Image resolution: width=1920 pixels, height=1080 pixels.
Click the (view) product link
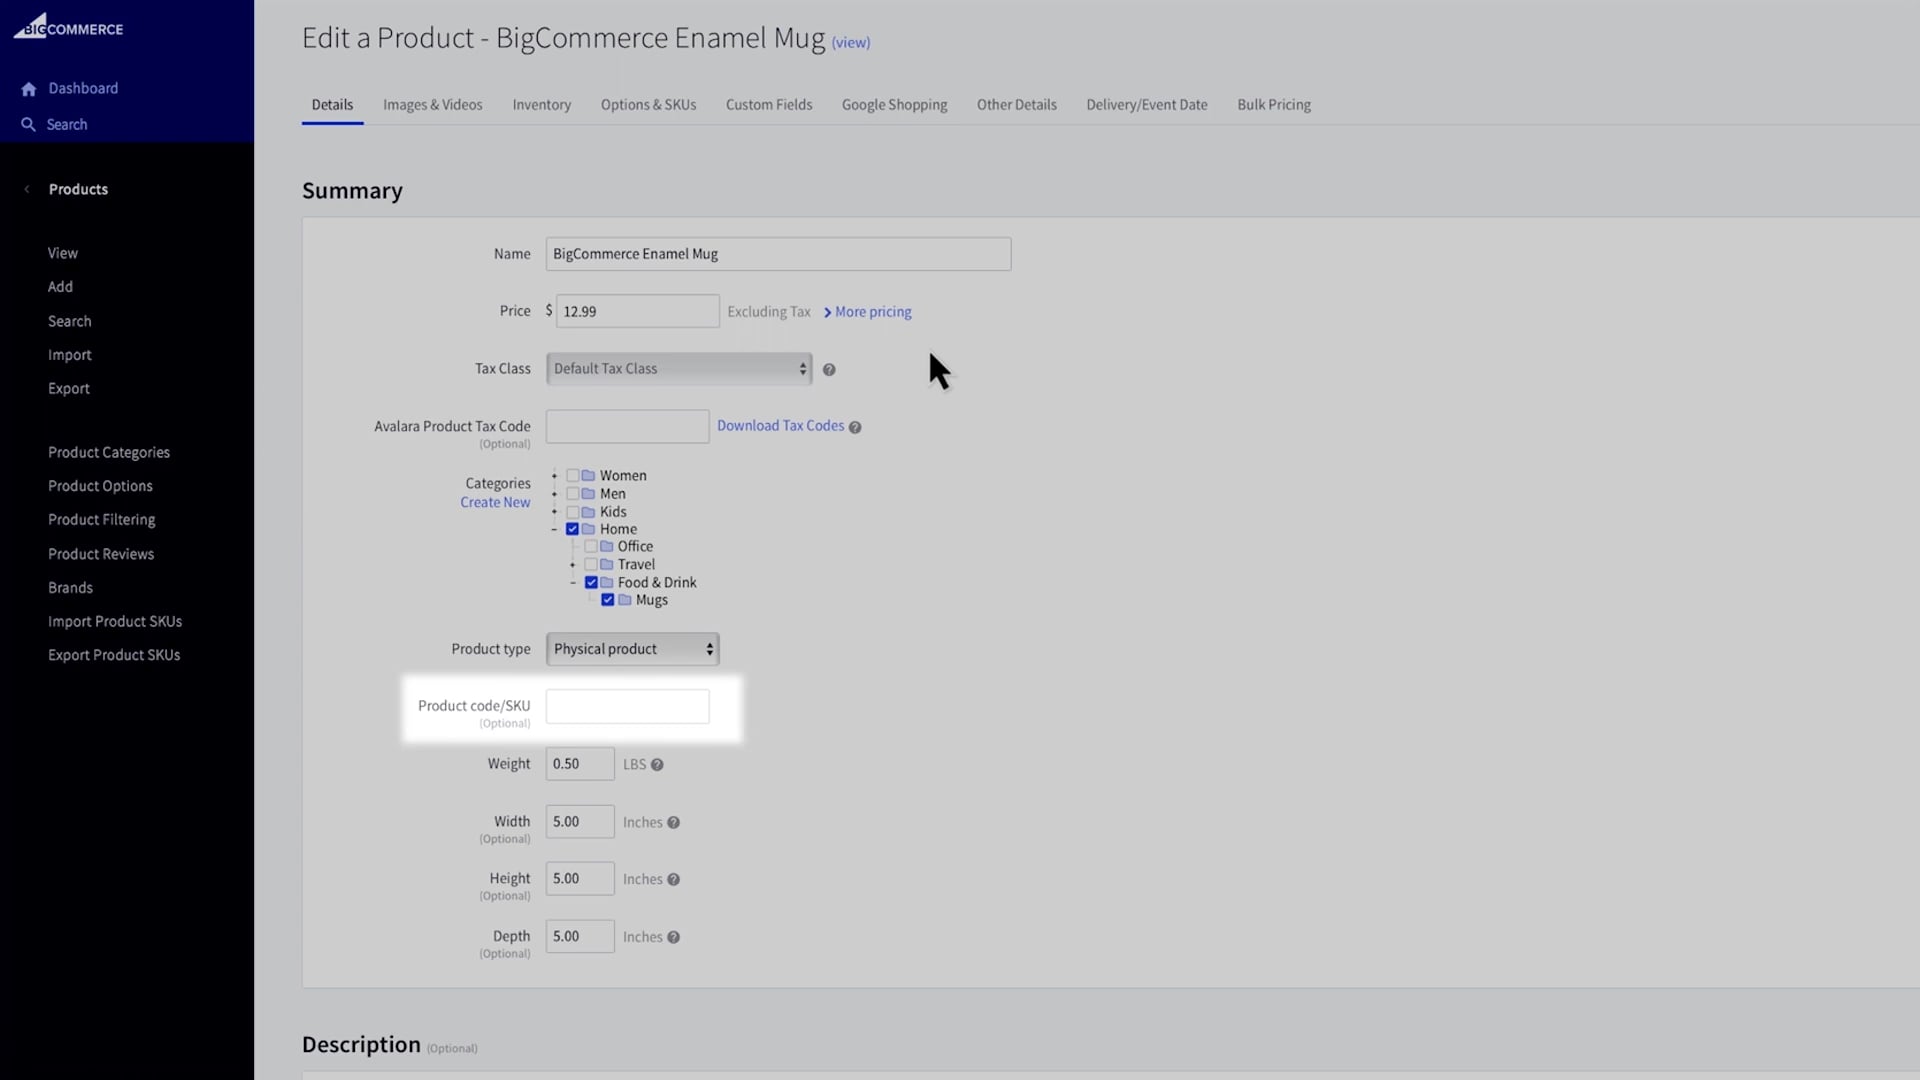pos(851,43)
